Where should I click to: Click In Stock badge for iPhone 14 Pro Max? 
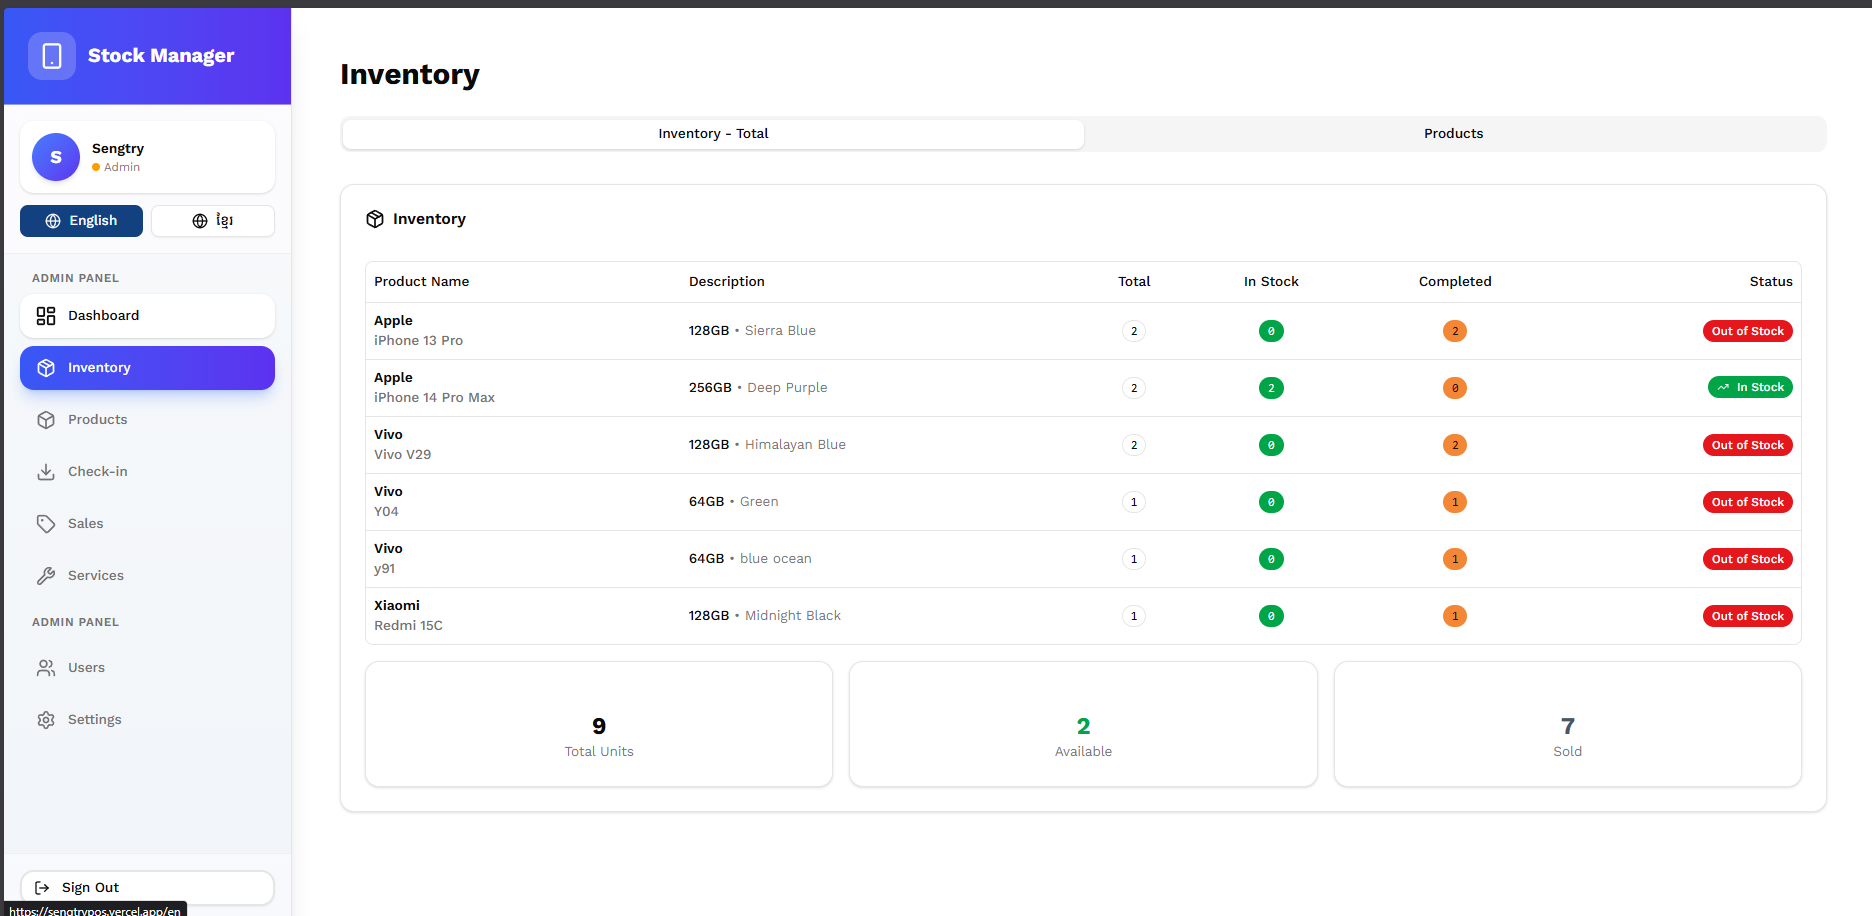point(1750,387)
